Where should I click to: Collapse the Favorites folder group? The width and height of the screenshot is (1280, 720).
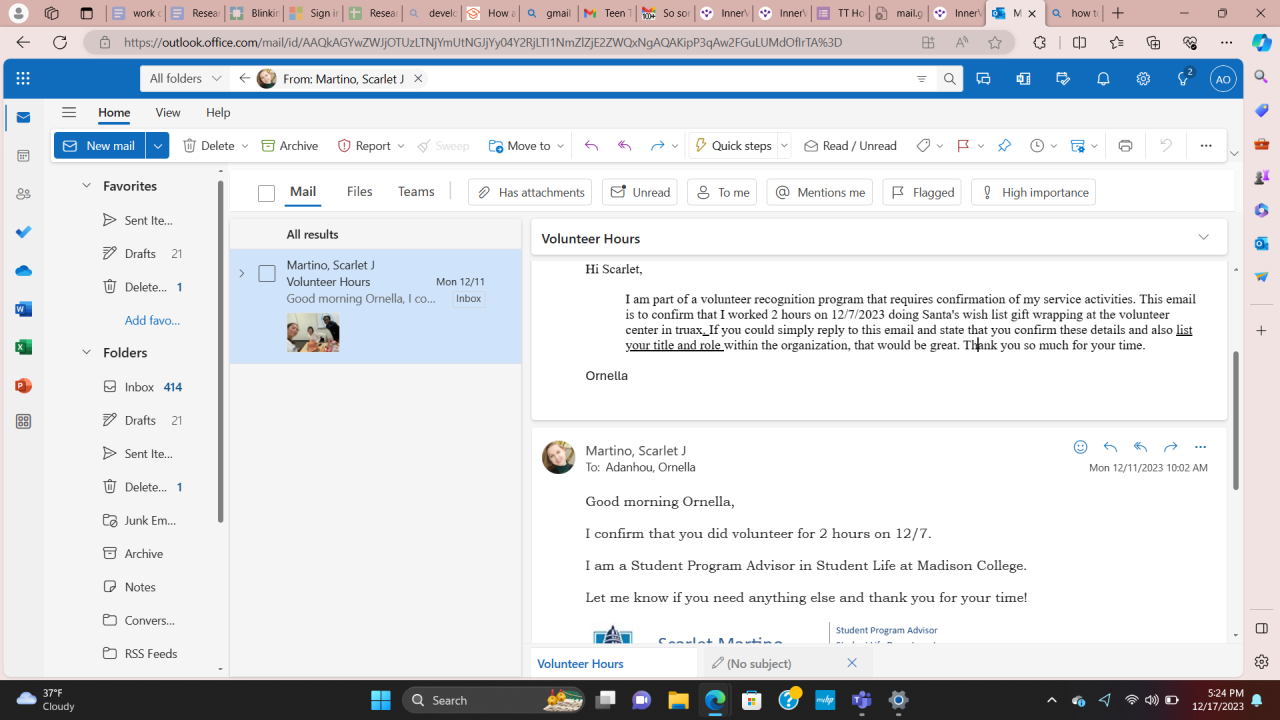pyautogui.click(x=86, y=186)
